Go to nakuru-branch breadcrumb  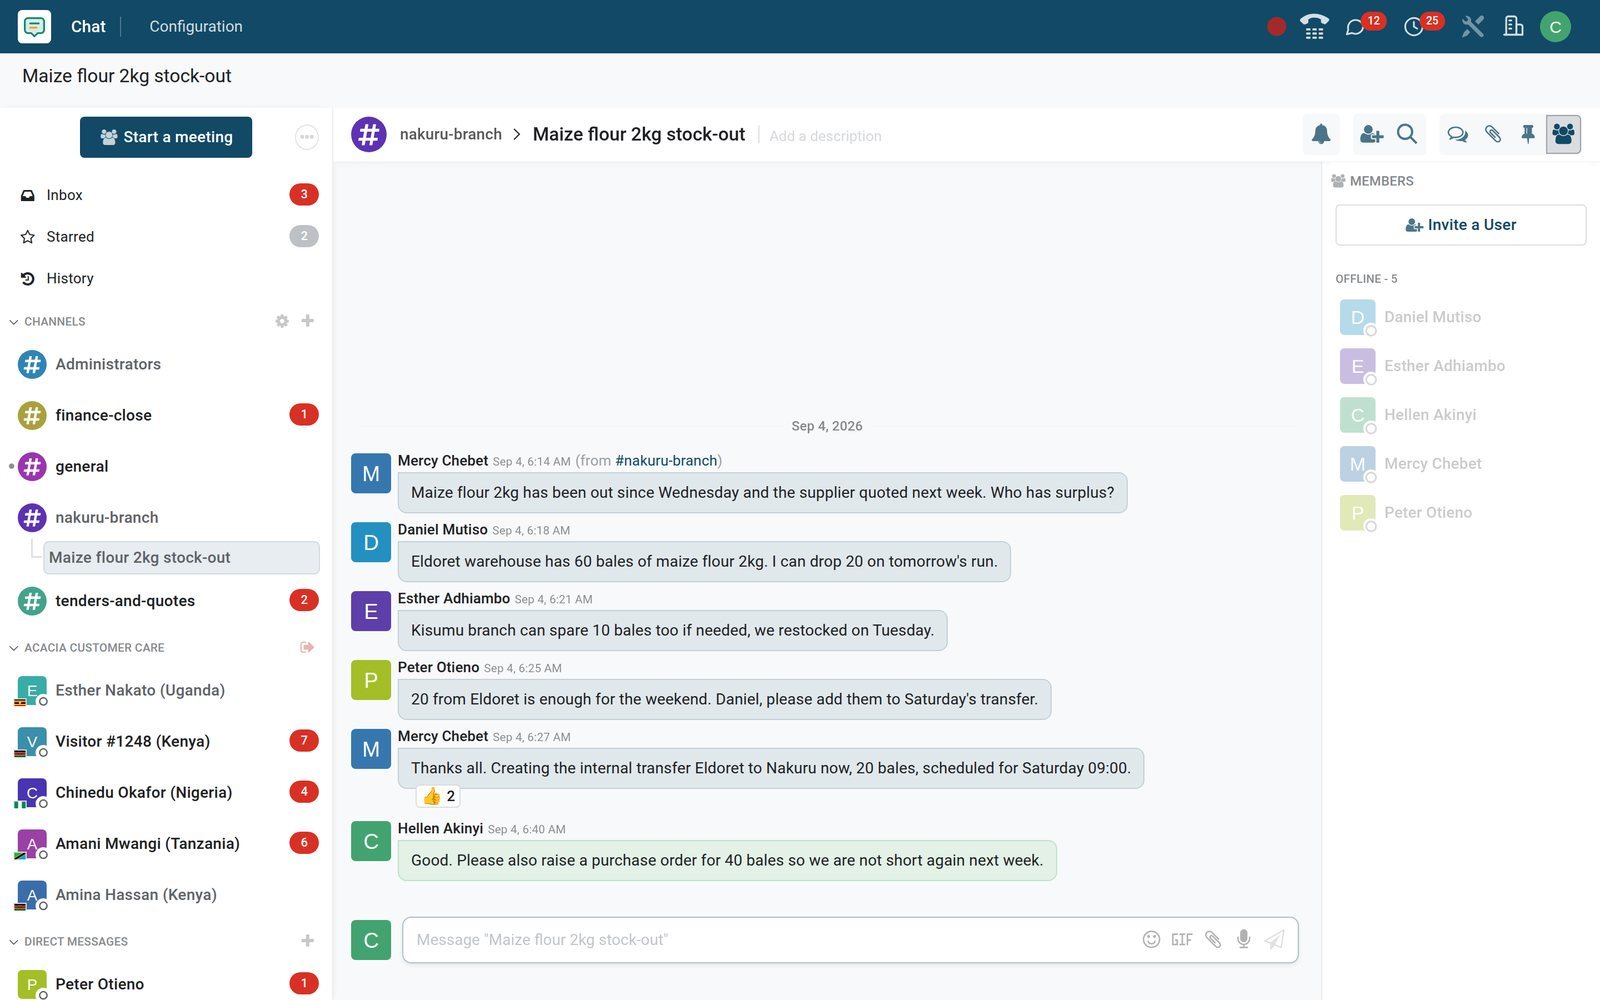coord(450,134)
